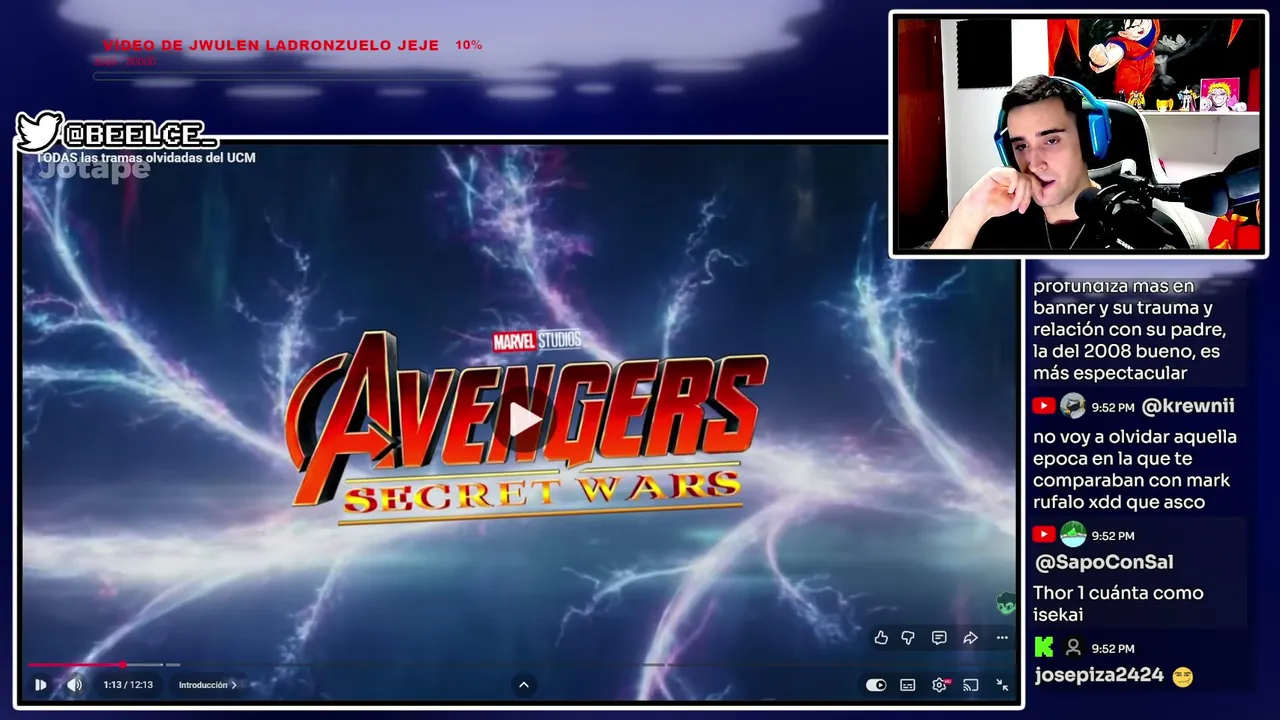
Task: Expand the up-chevron panel in player
Action: (x=523, y=685)
